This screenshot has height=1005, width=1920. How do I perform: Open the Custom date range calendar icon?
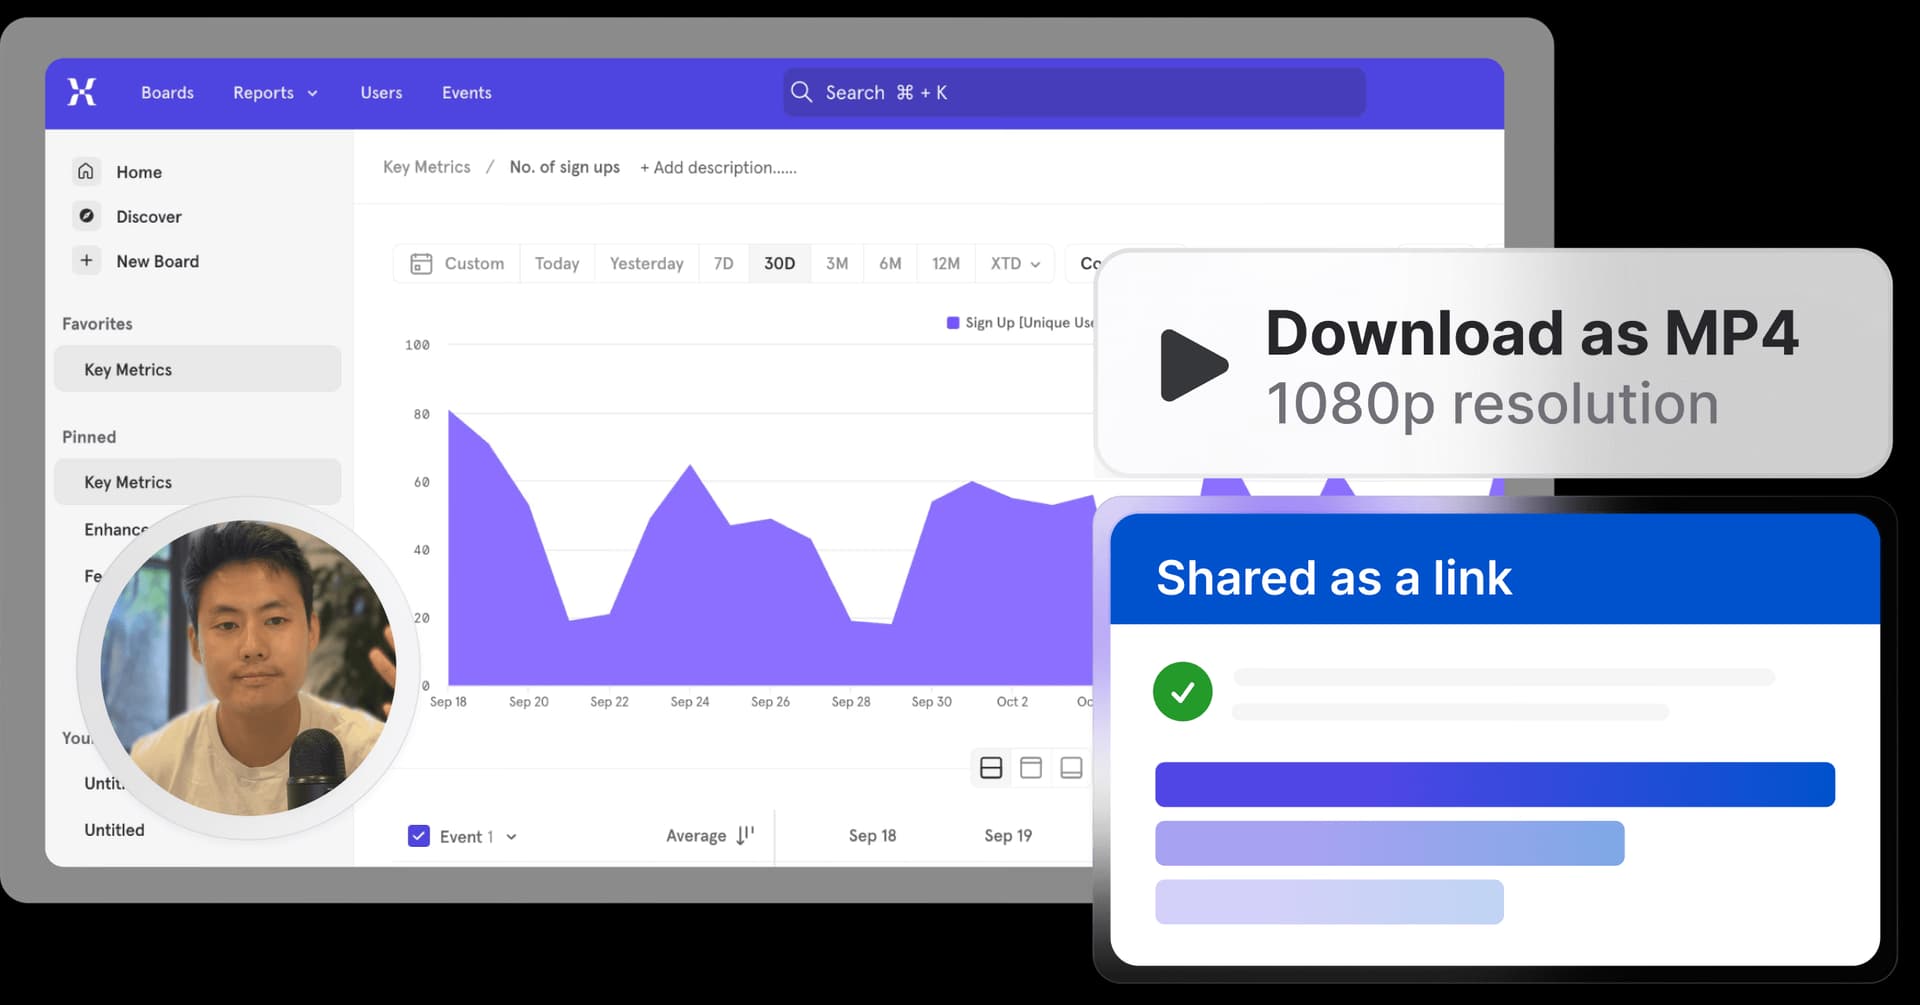point(421,263)
